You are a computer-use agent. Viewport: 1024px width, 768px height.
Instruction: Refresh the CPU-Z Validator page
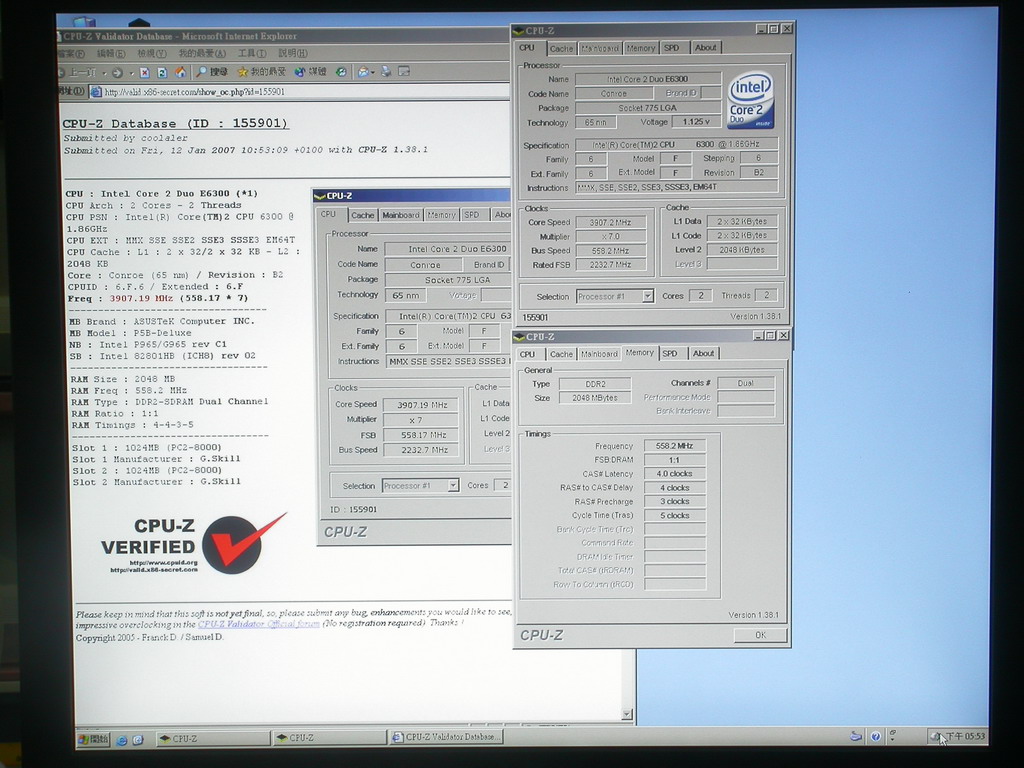pos(162,72)
